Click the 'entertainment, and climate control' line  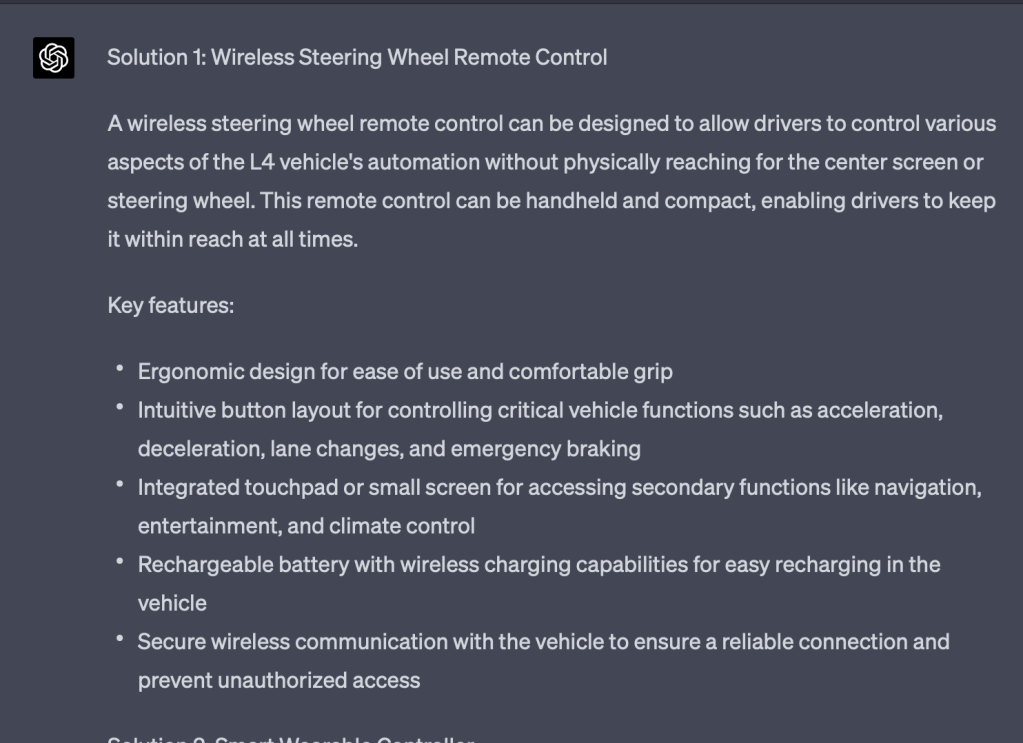[x=306, y=526]
